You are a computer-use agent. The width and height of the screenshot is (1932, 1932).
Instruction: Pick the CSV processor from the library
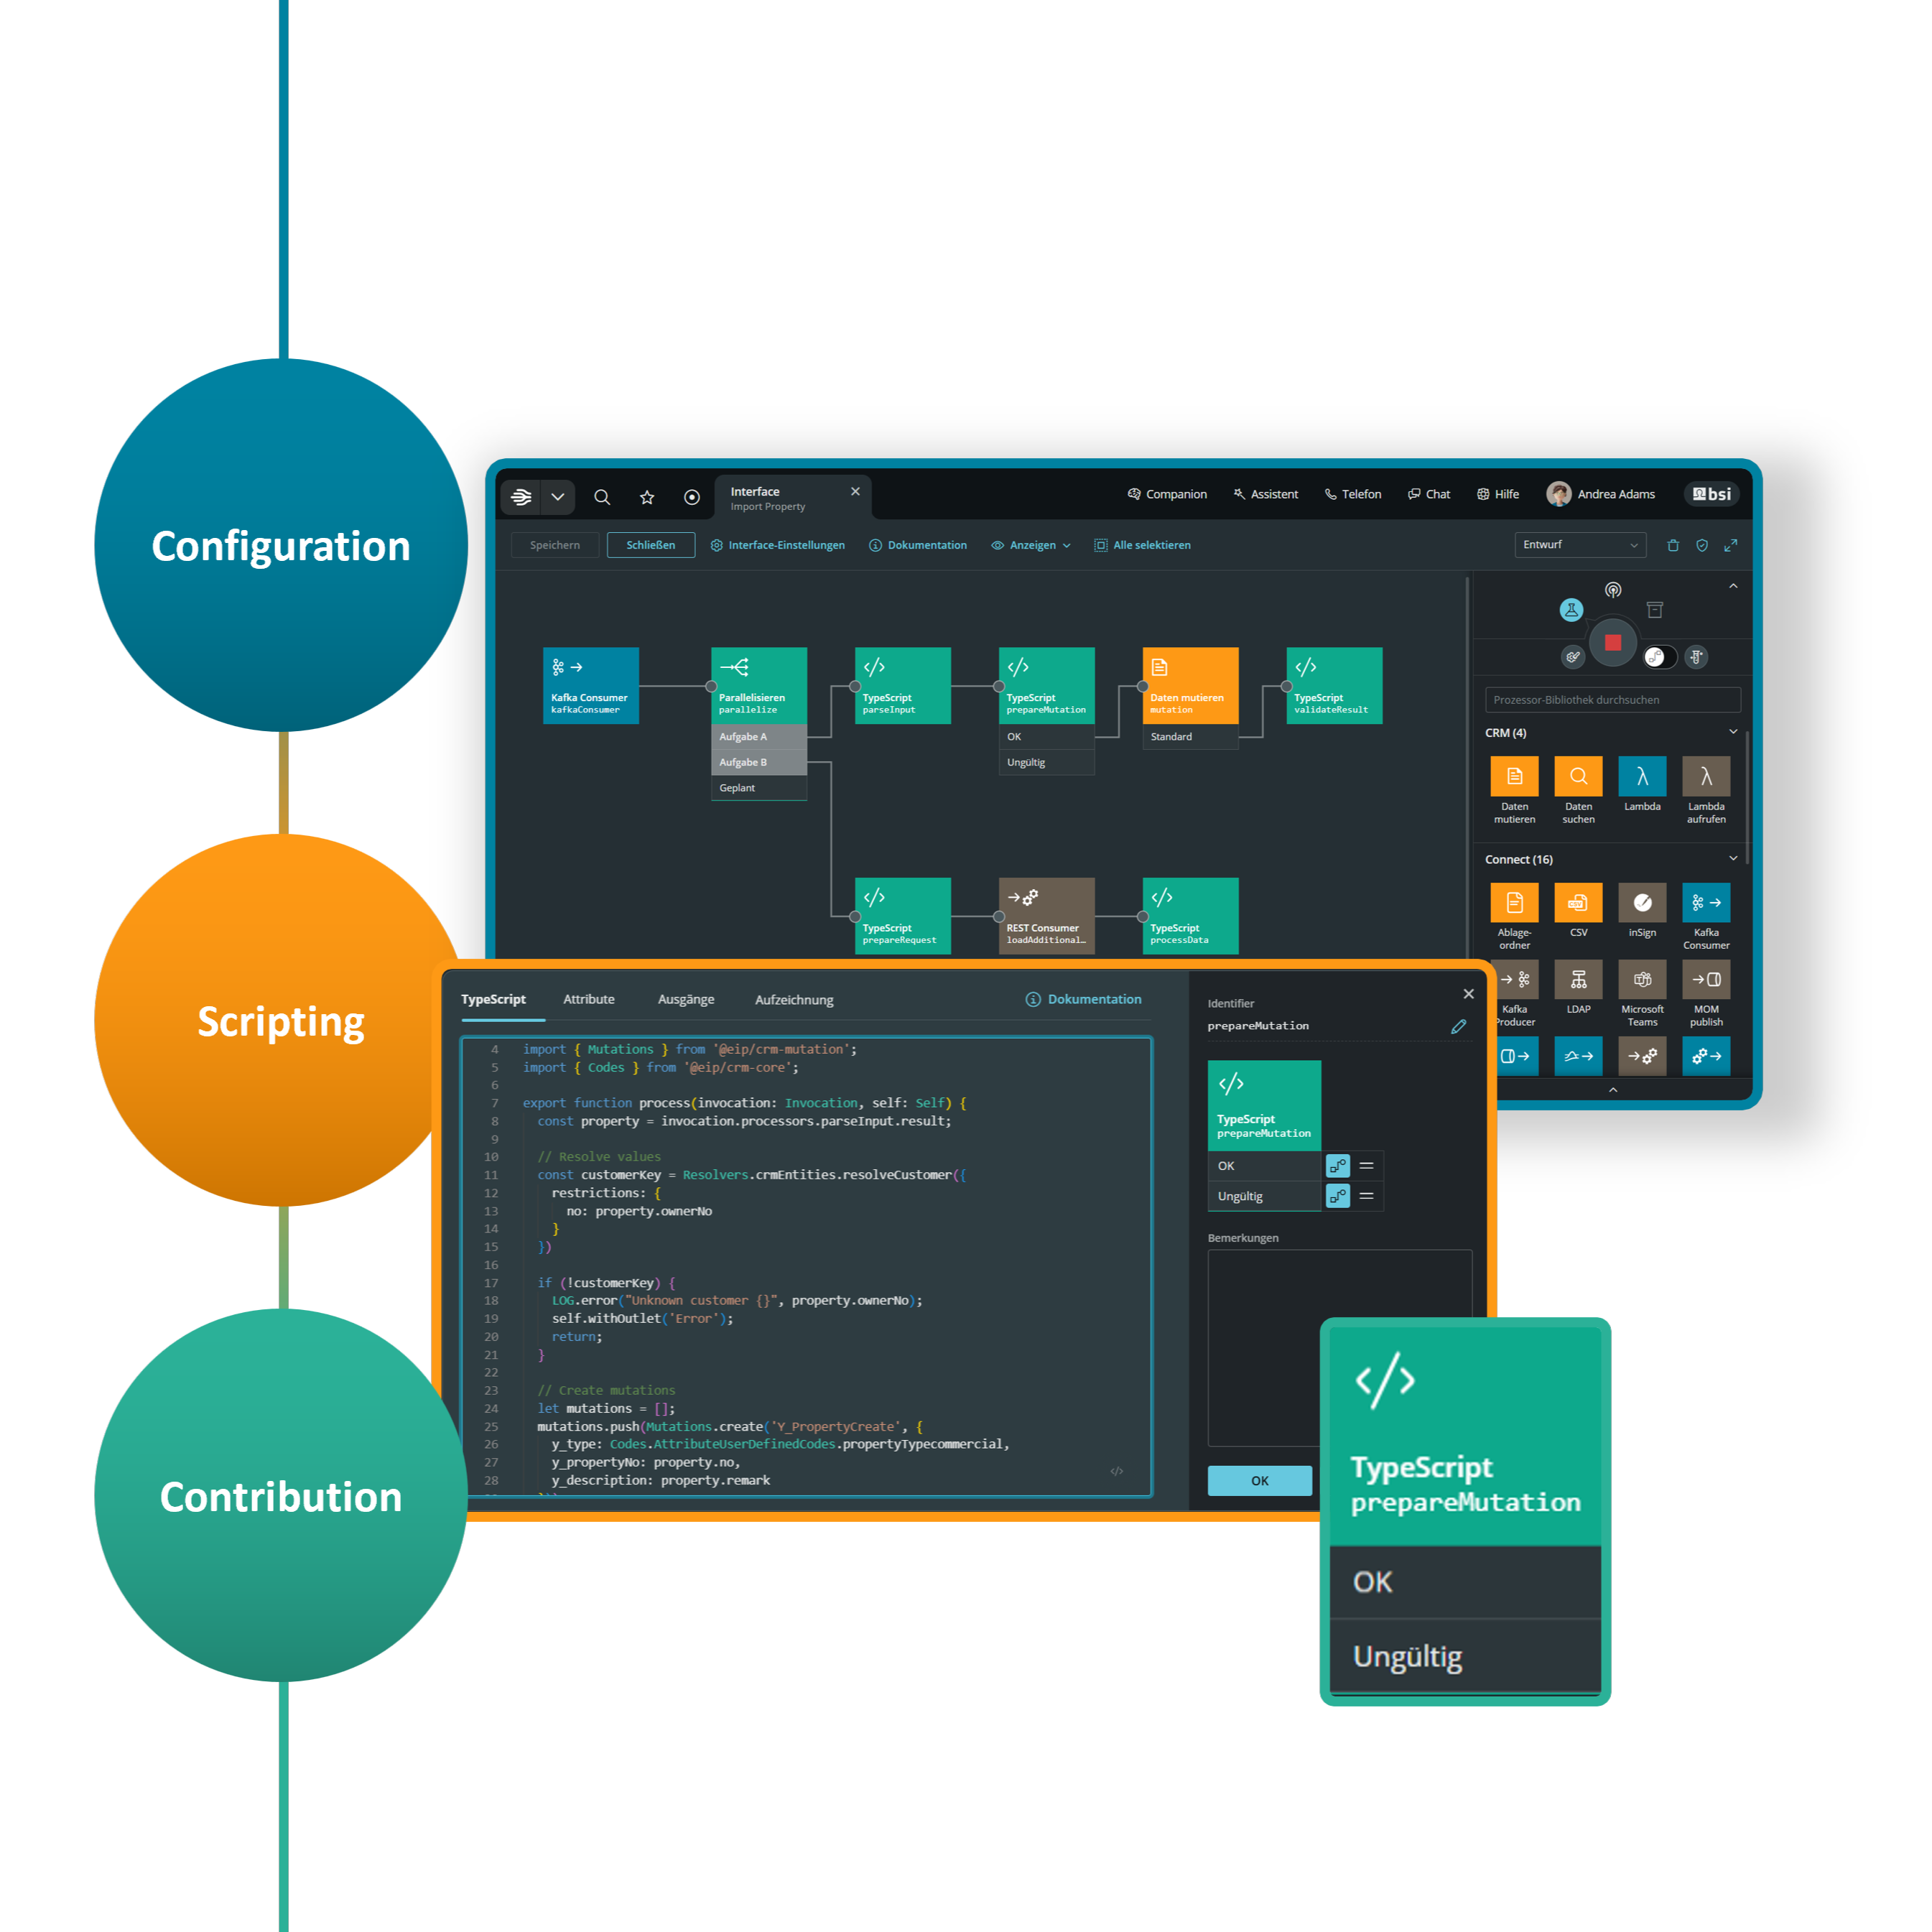point(1578,903)
